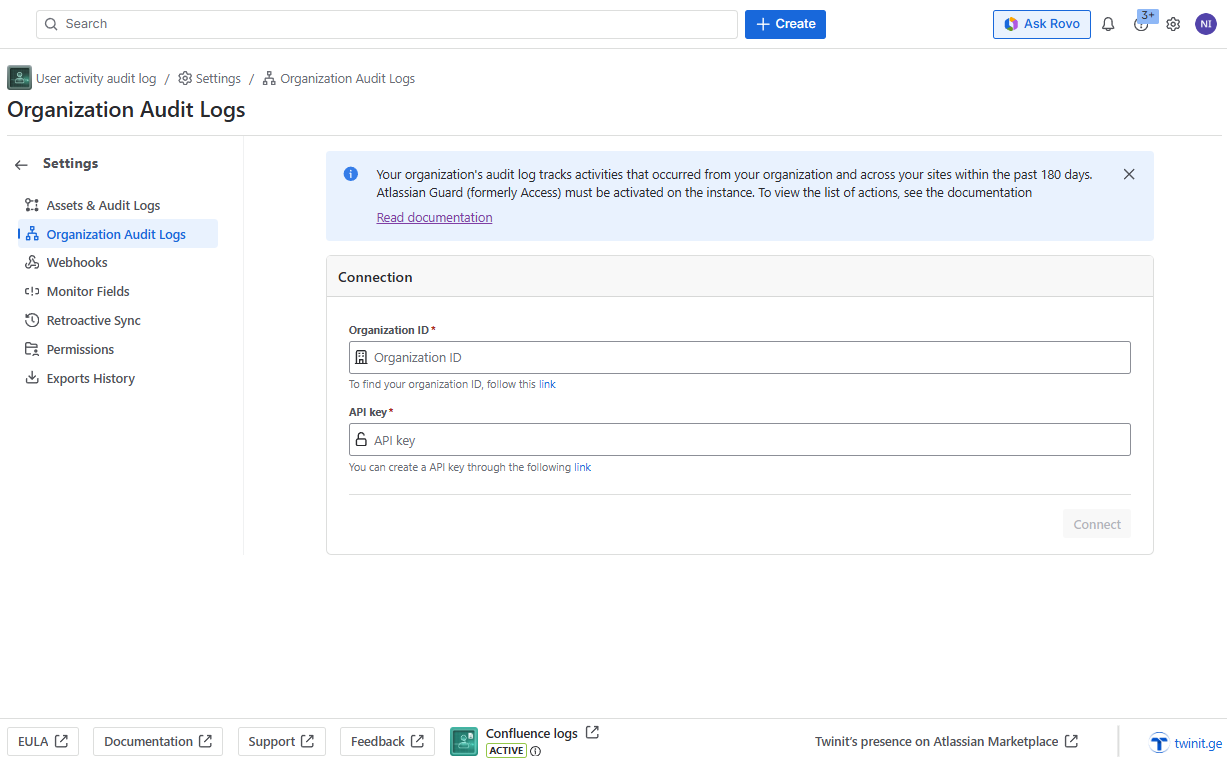The height and width of the screenshot is (764, 1227).
Task: Click the Retroactive Sync clock icon
Action: (32, 320)
